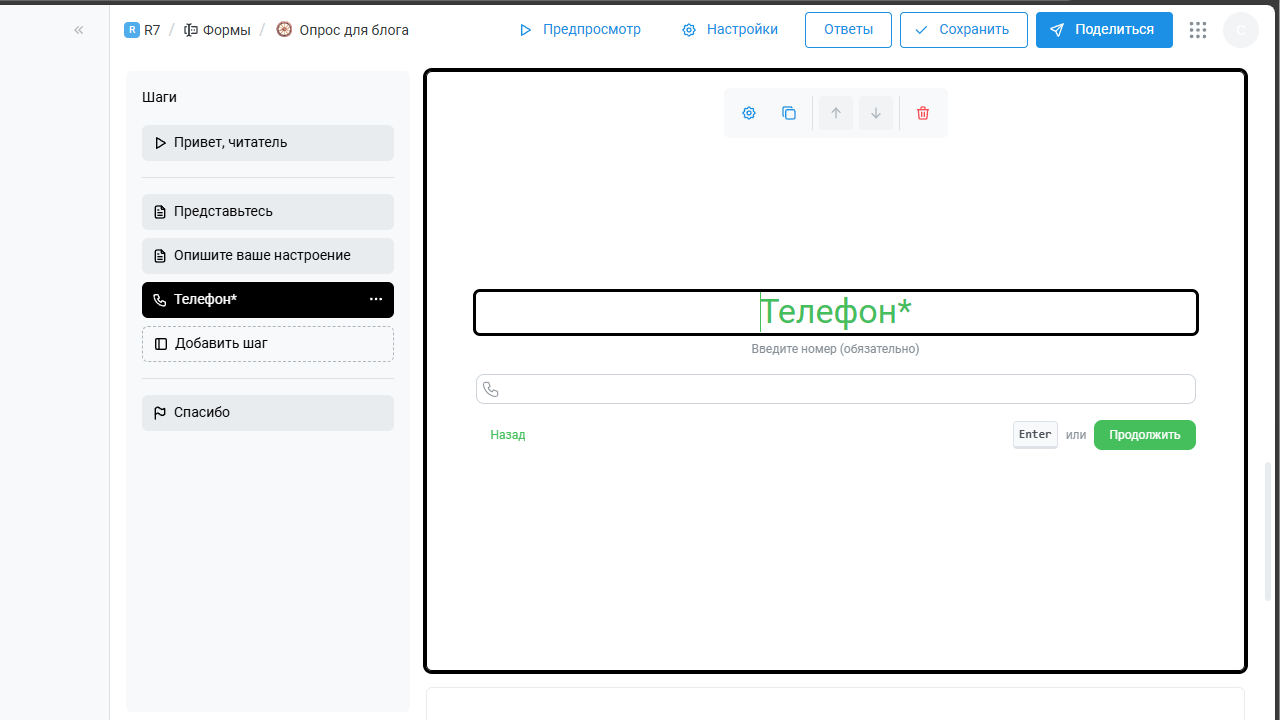Select the Опишите ваше настроение step
This screenshot has height=720, width=1280.
(x=268, y=256)
